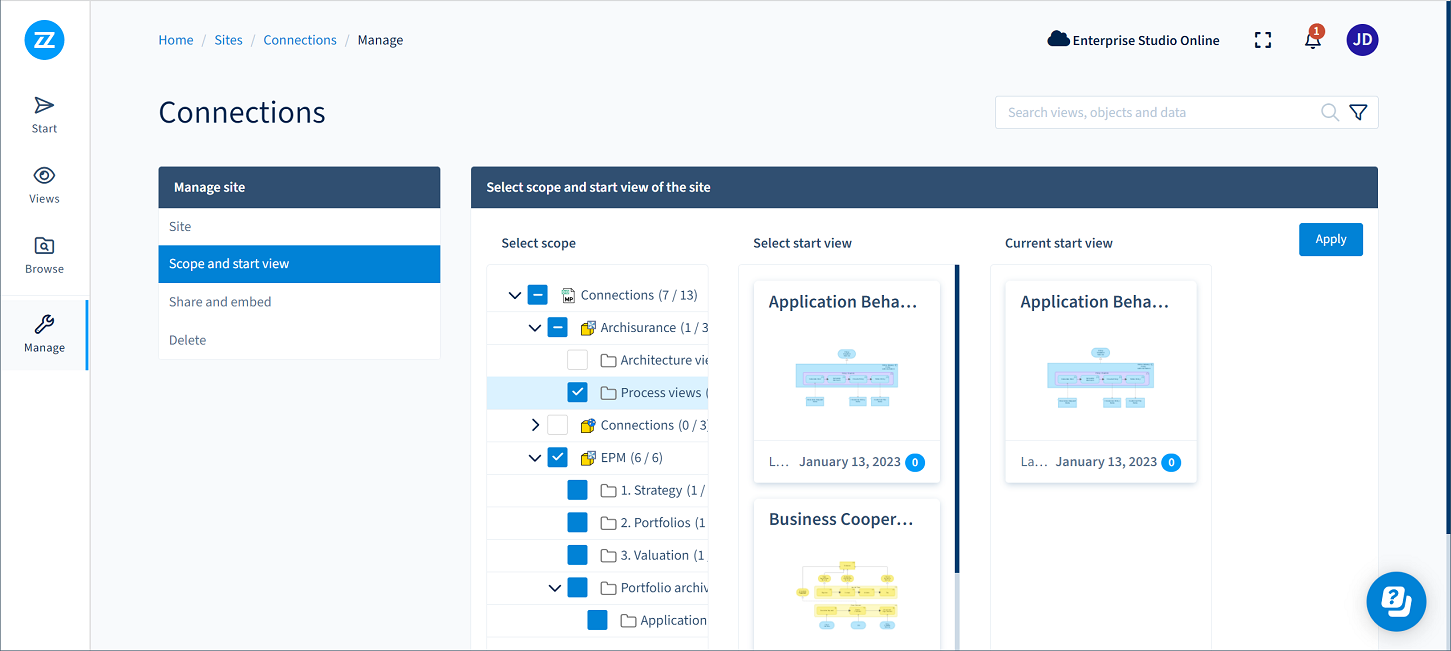Viewport: 1451px width, 651px height.
Task: Open Browse from the sidebar
Action: [44, 255]
